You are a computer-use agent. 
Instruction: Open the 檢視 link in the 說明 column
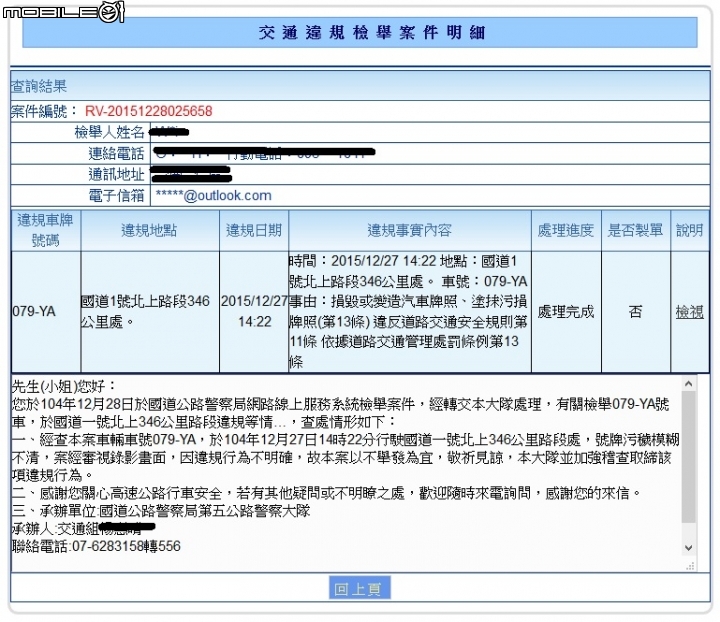690,312
